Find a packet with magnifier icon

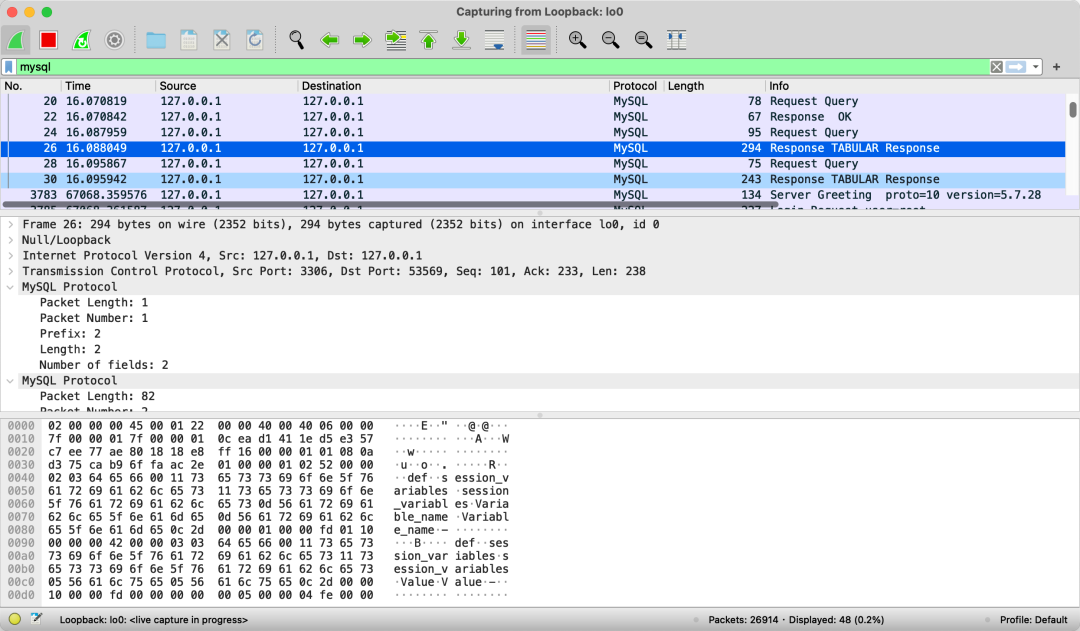pyautogui.click(x=296, y=40)
